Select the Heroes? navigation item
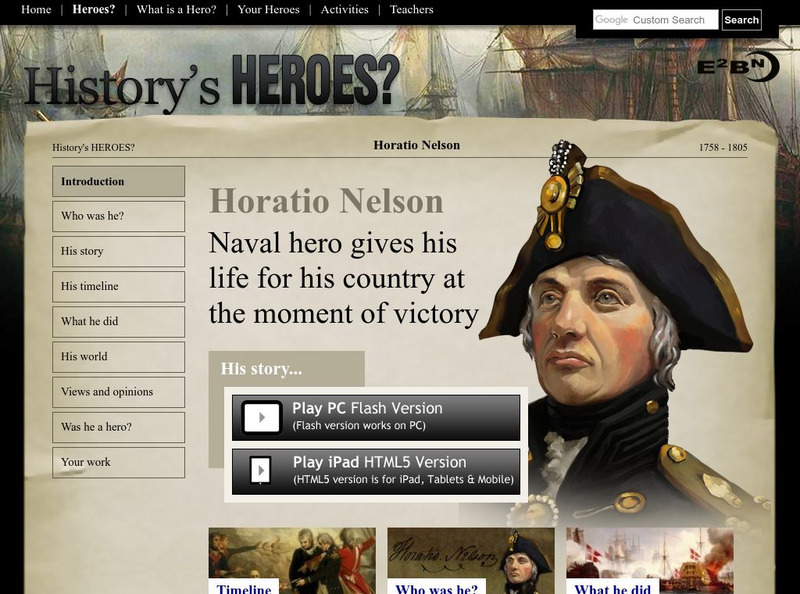This screenshot has height=594, width=800. [x=94, y=9]
